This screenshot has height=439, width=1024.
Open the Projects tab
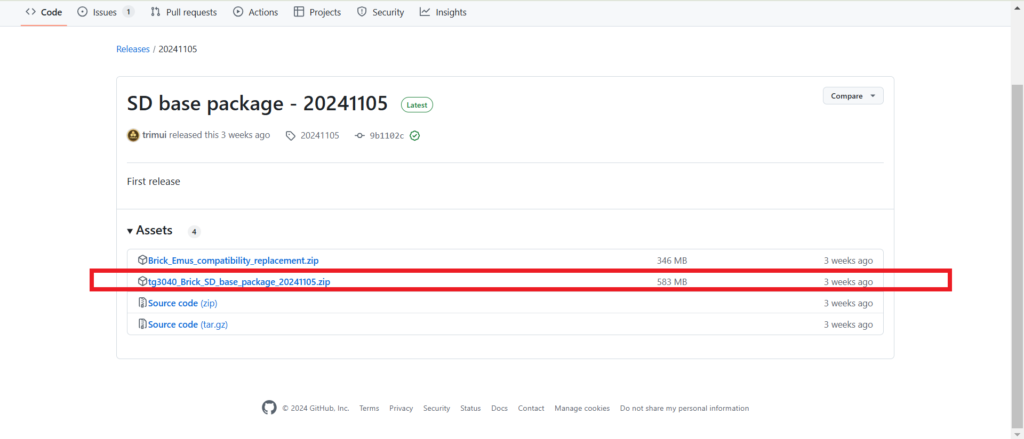coord(317,12)
